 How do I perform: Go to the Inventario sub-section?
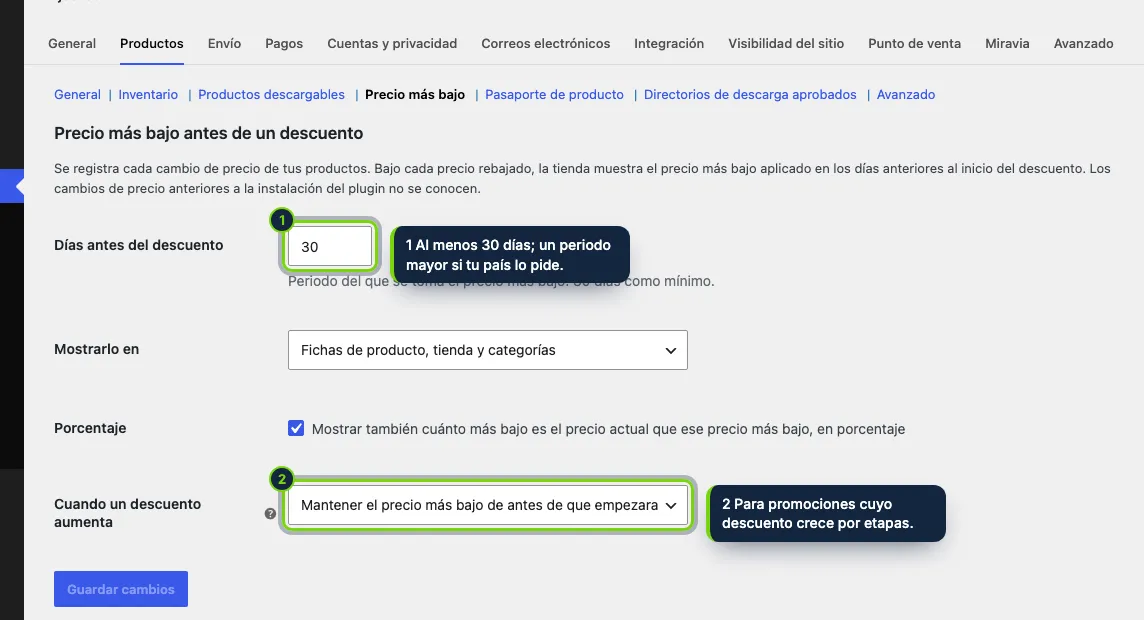[148, 95]
